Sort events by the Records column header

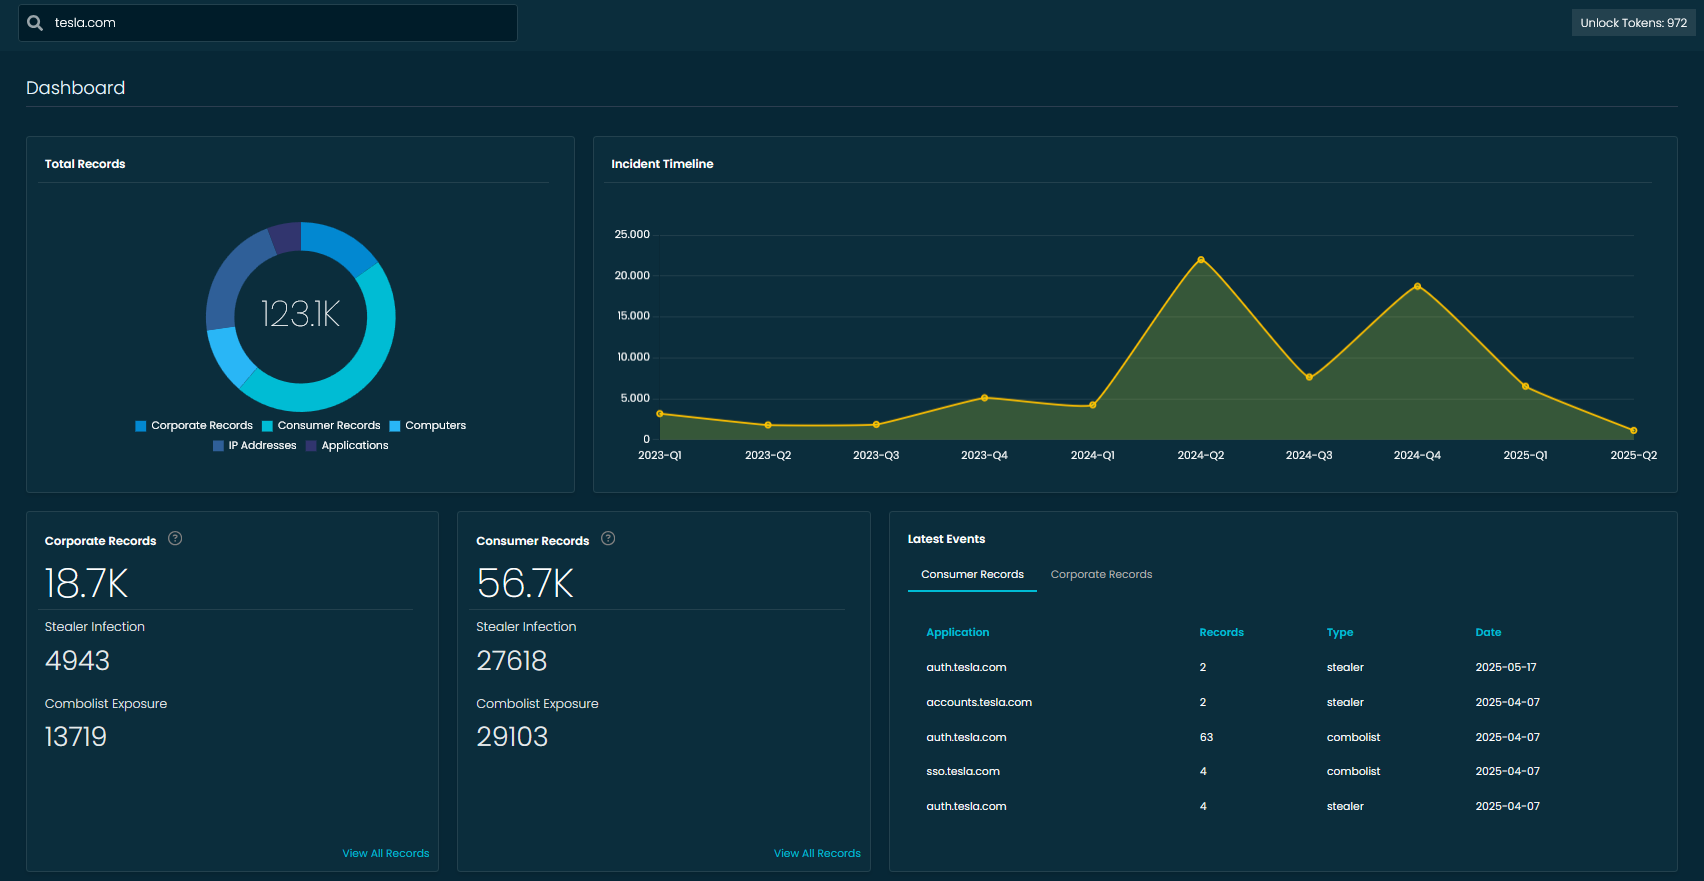(x=1221, y=632)
